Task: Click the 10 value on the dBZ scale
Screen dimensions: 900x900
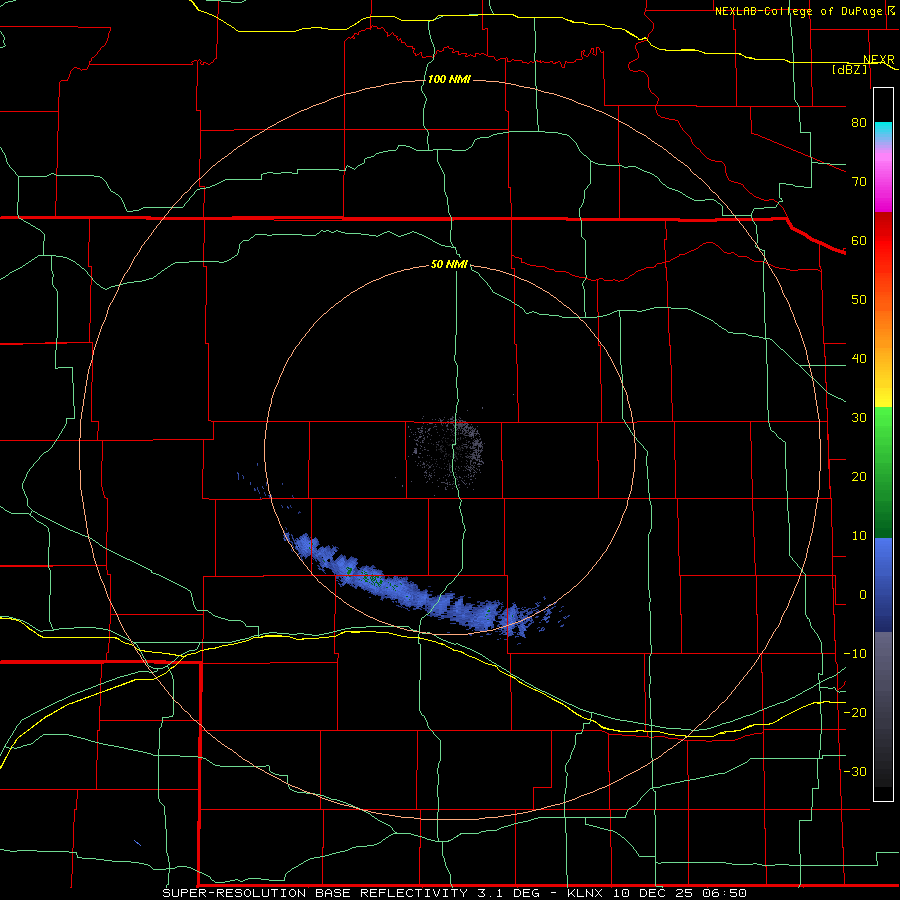Action: point(859,536)
